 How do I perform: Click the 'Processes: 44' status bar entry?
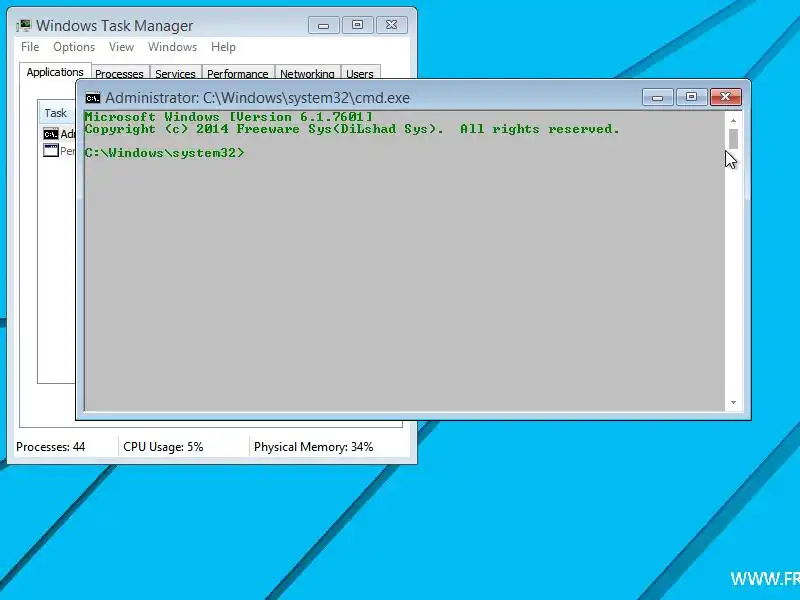coord(51,447)
